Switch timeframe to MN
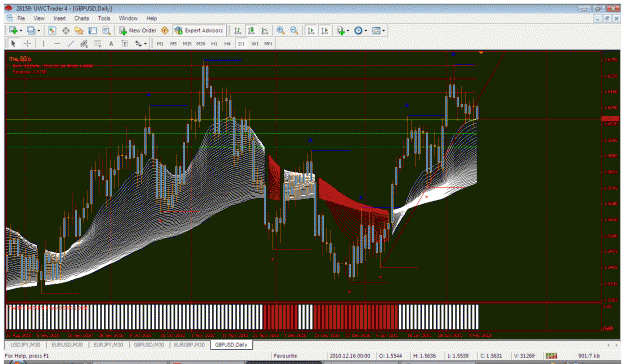The width and height of the screenshot is (625, 364). pos(268,43)
